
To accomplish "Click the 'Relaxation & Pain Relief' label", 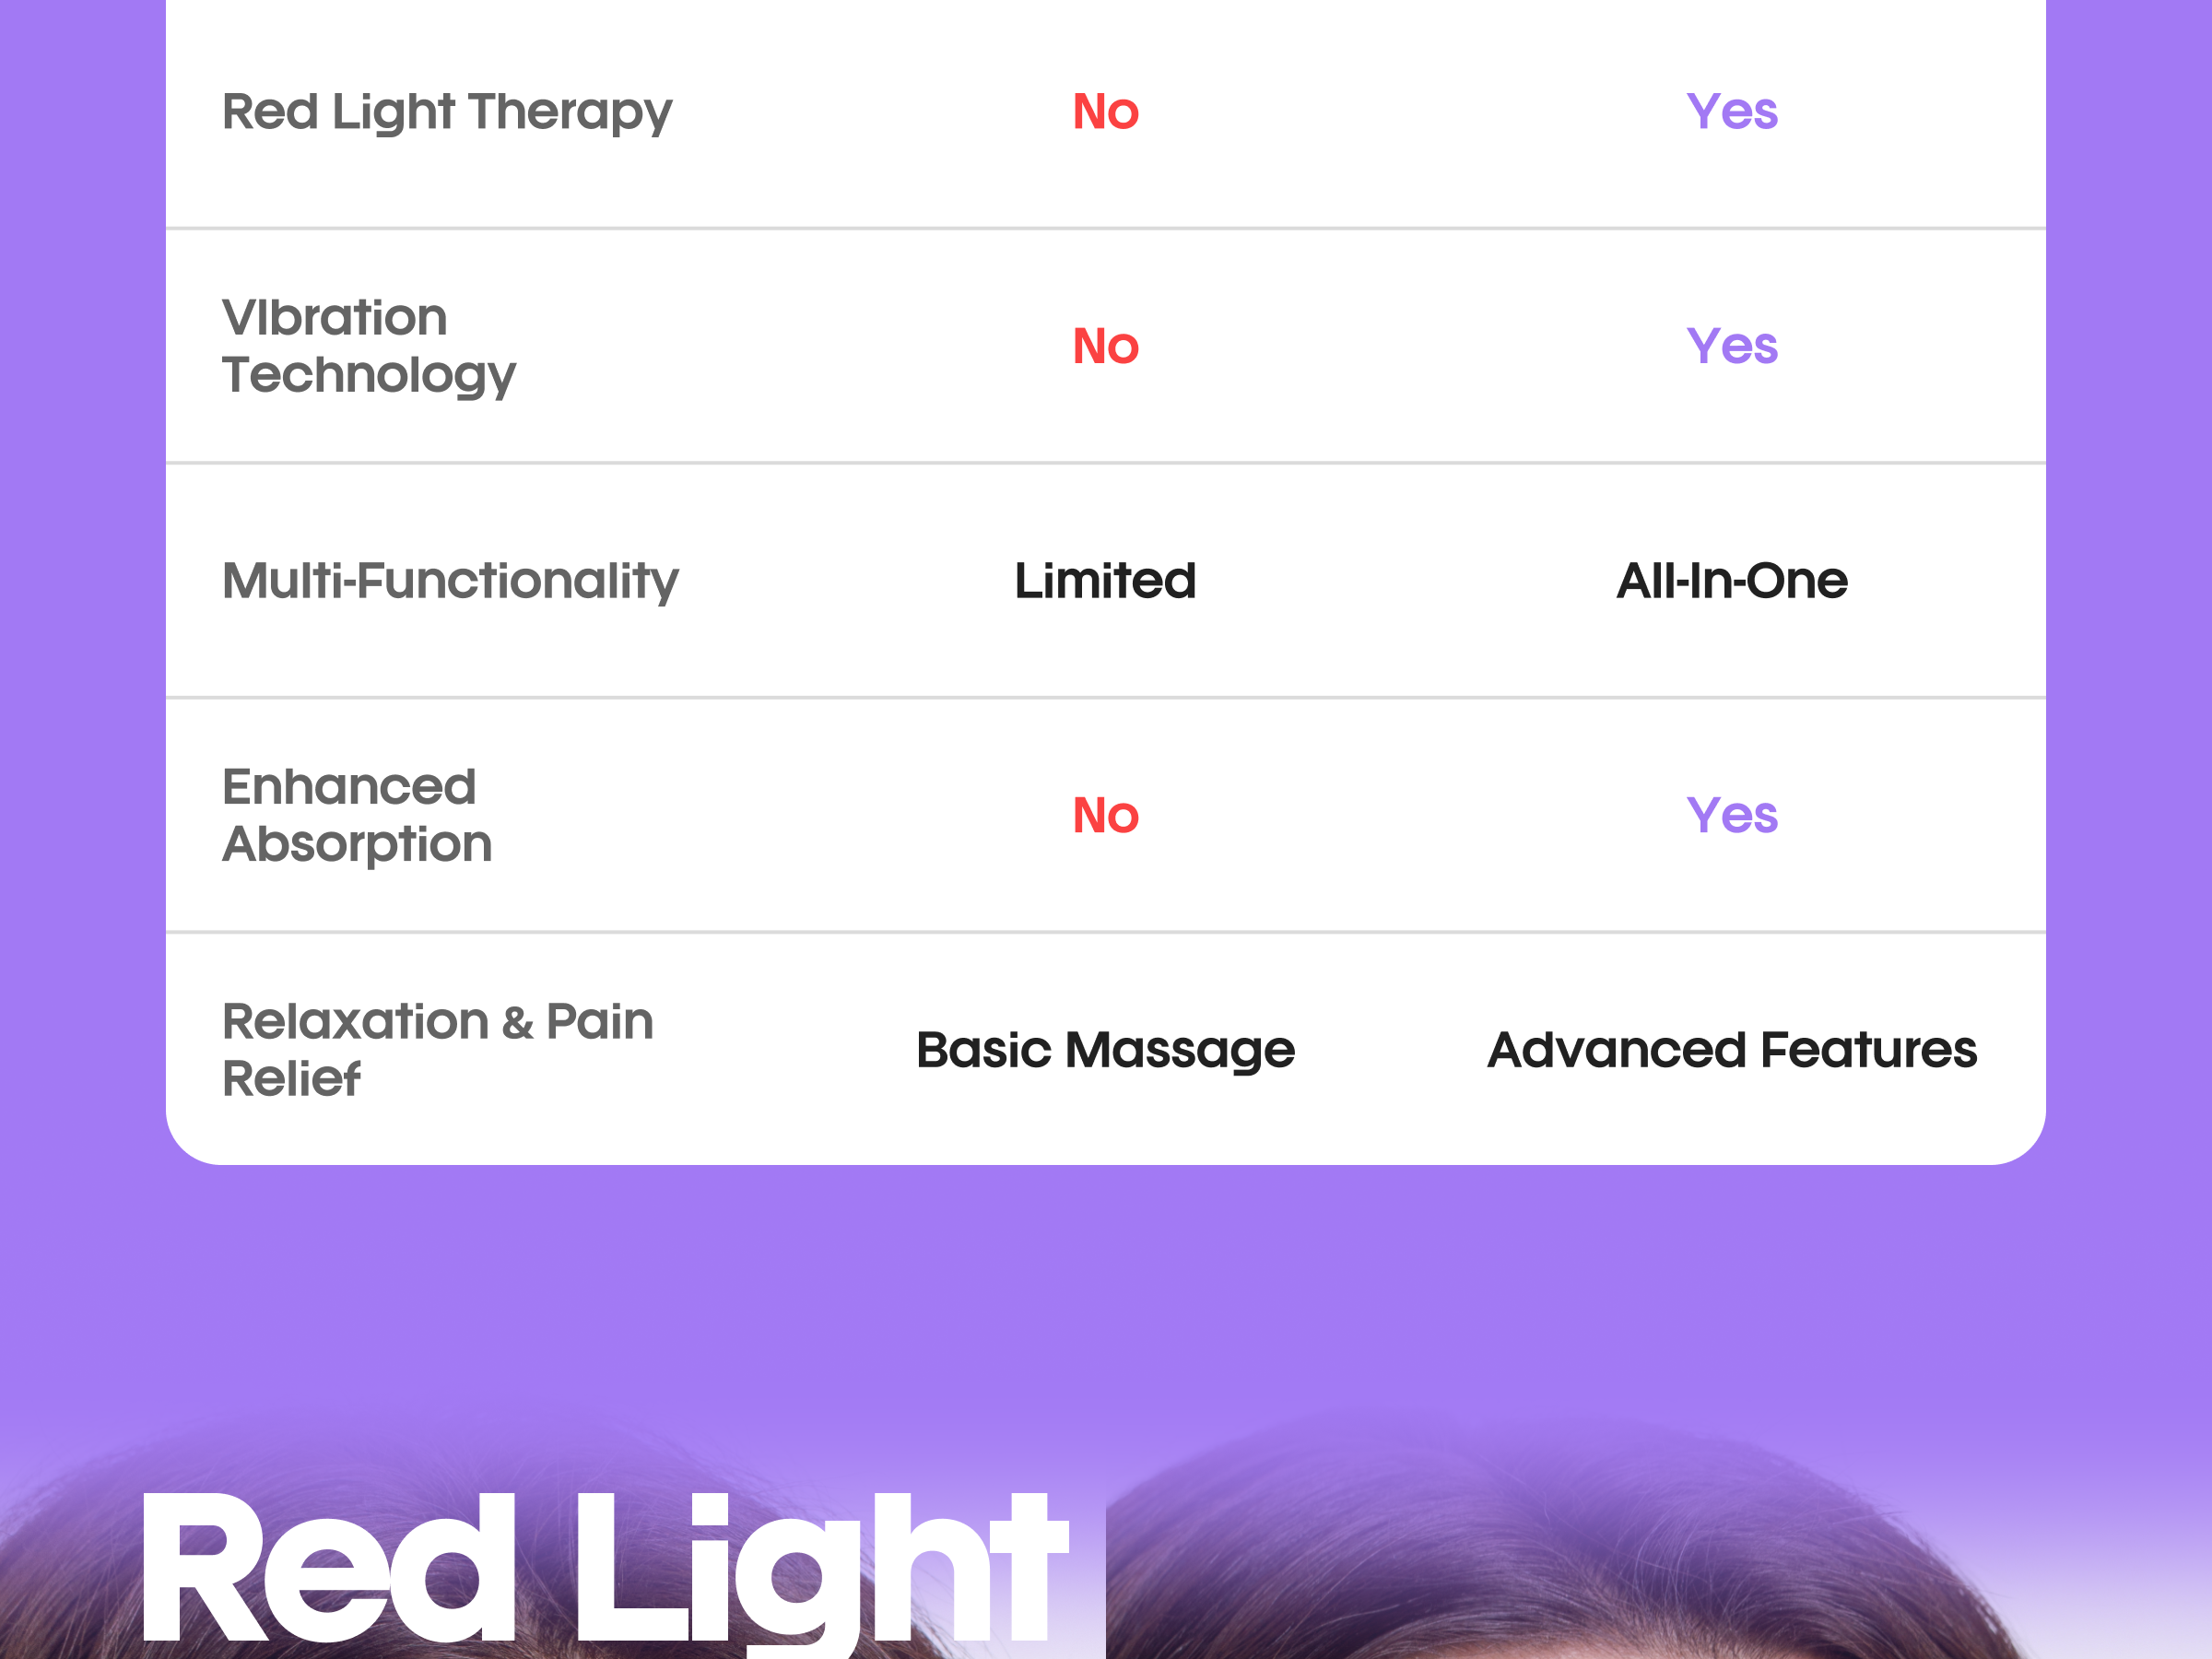I will 437,1049.
